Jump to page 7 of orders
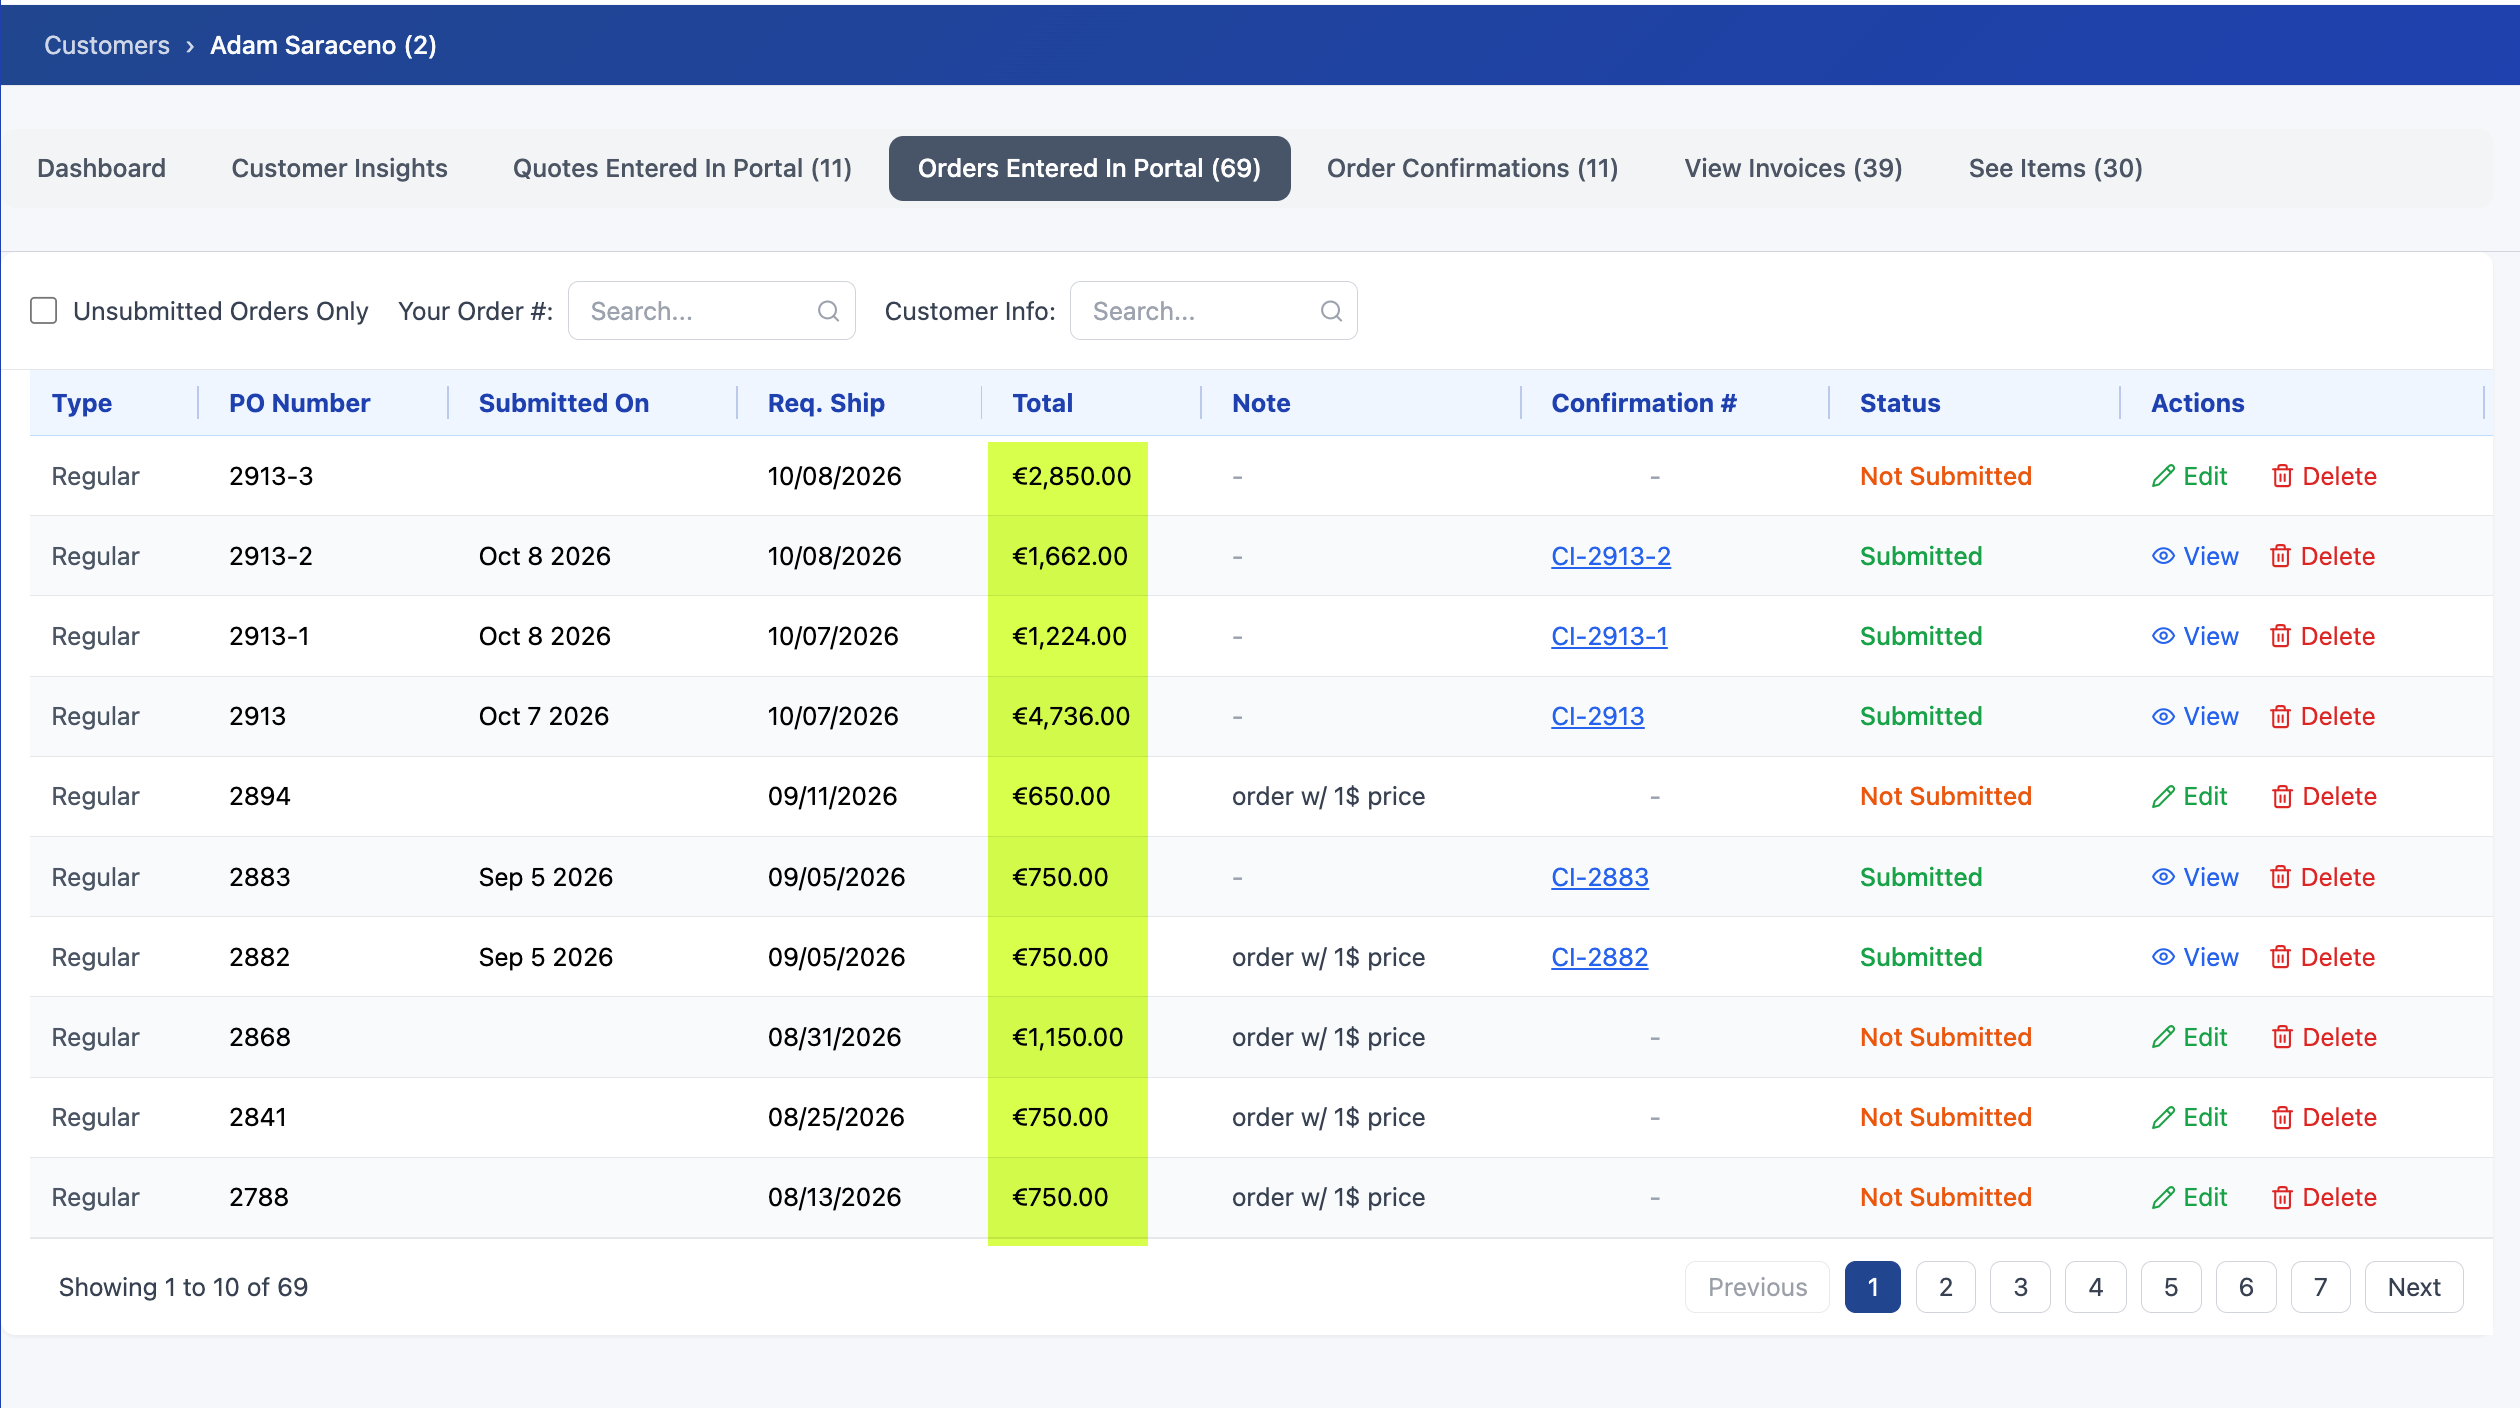Image resolution: width=2520 pixels, height=1408 pixels. [x=2320, y=1287]
